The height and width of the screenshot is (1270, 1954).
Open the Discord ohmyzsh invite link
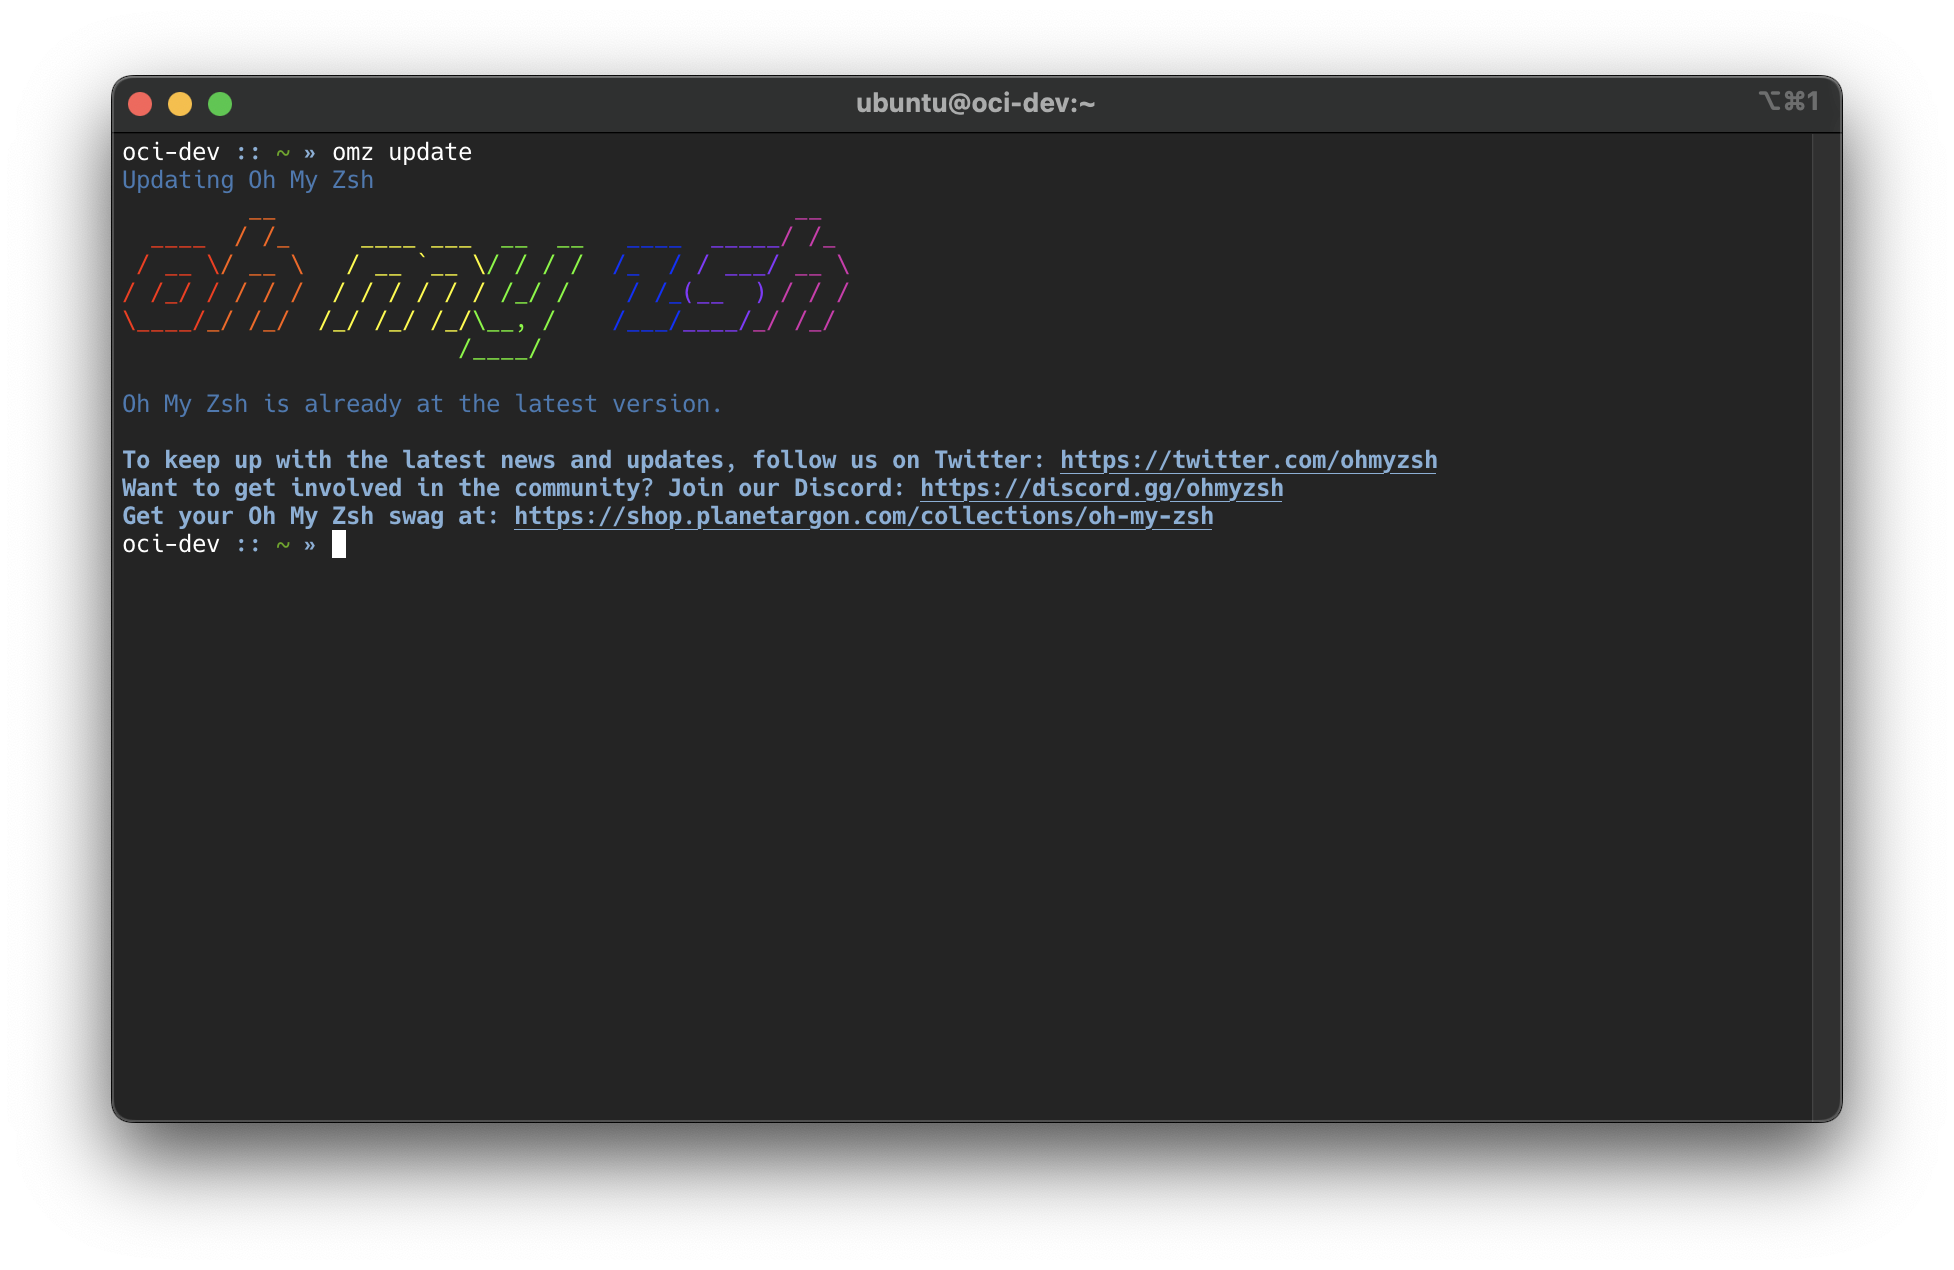tap(1101, 488)
